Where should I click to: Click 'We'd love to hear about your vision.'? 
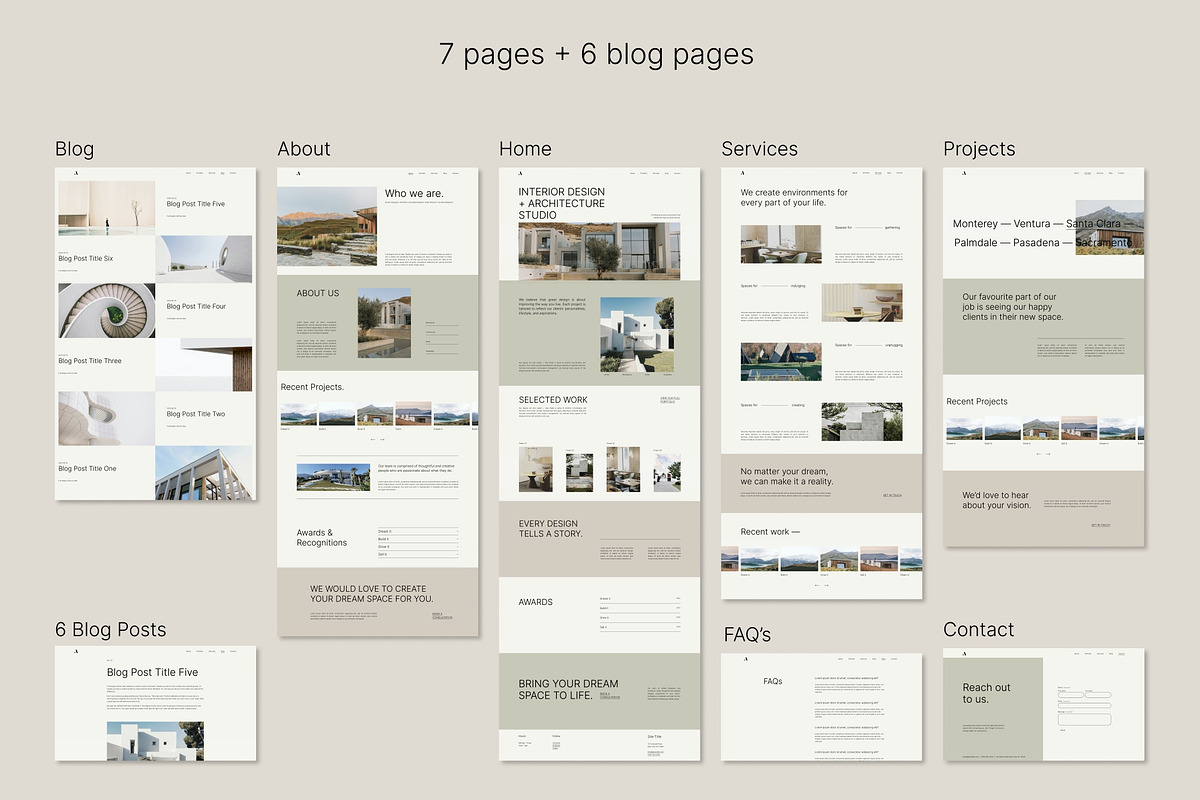pyautogui.click(x=995, y=500)
